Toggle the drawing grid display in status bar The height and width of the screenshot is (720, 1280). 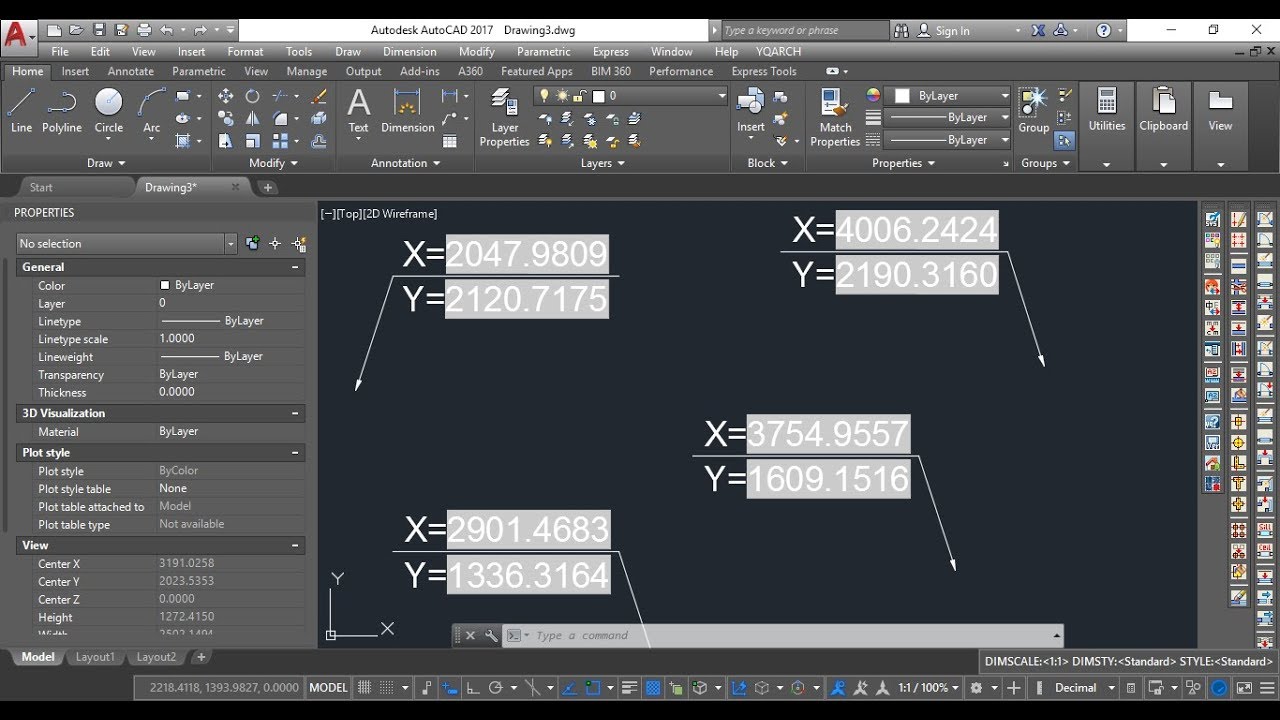click(365, 688)
